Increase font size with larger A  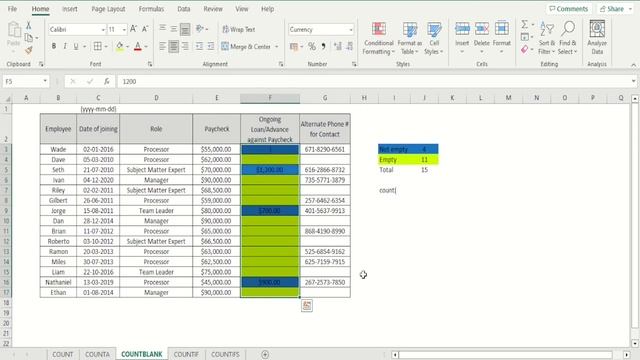point(133,29)
